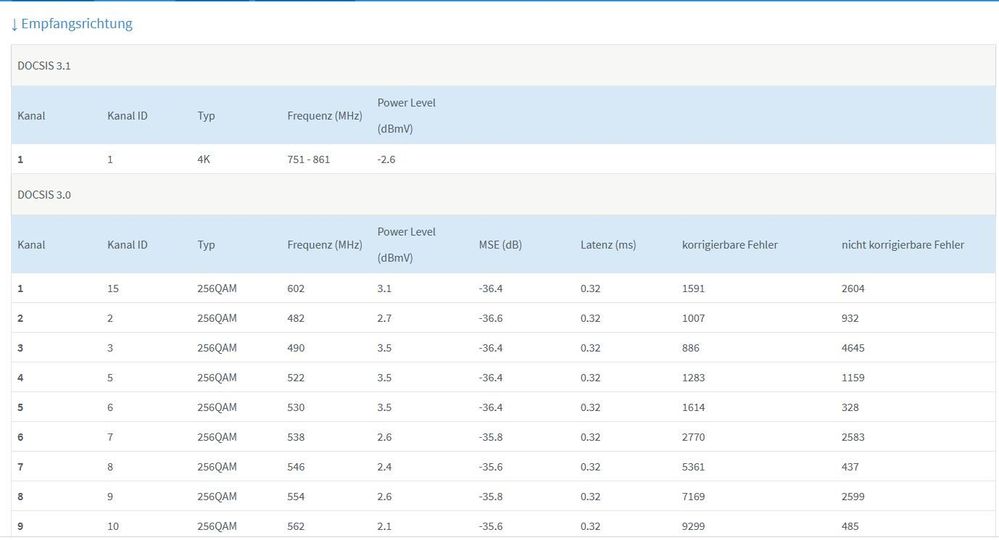The height and width of the screenshot is (540, 999).
Task: Click the -36.6 MSE value
Action: 491,319
